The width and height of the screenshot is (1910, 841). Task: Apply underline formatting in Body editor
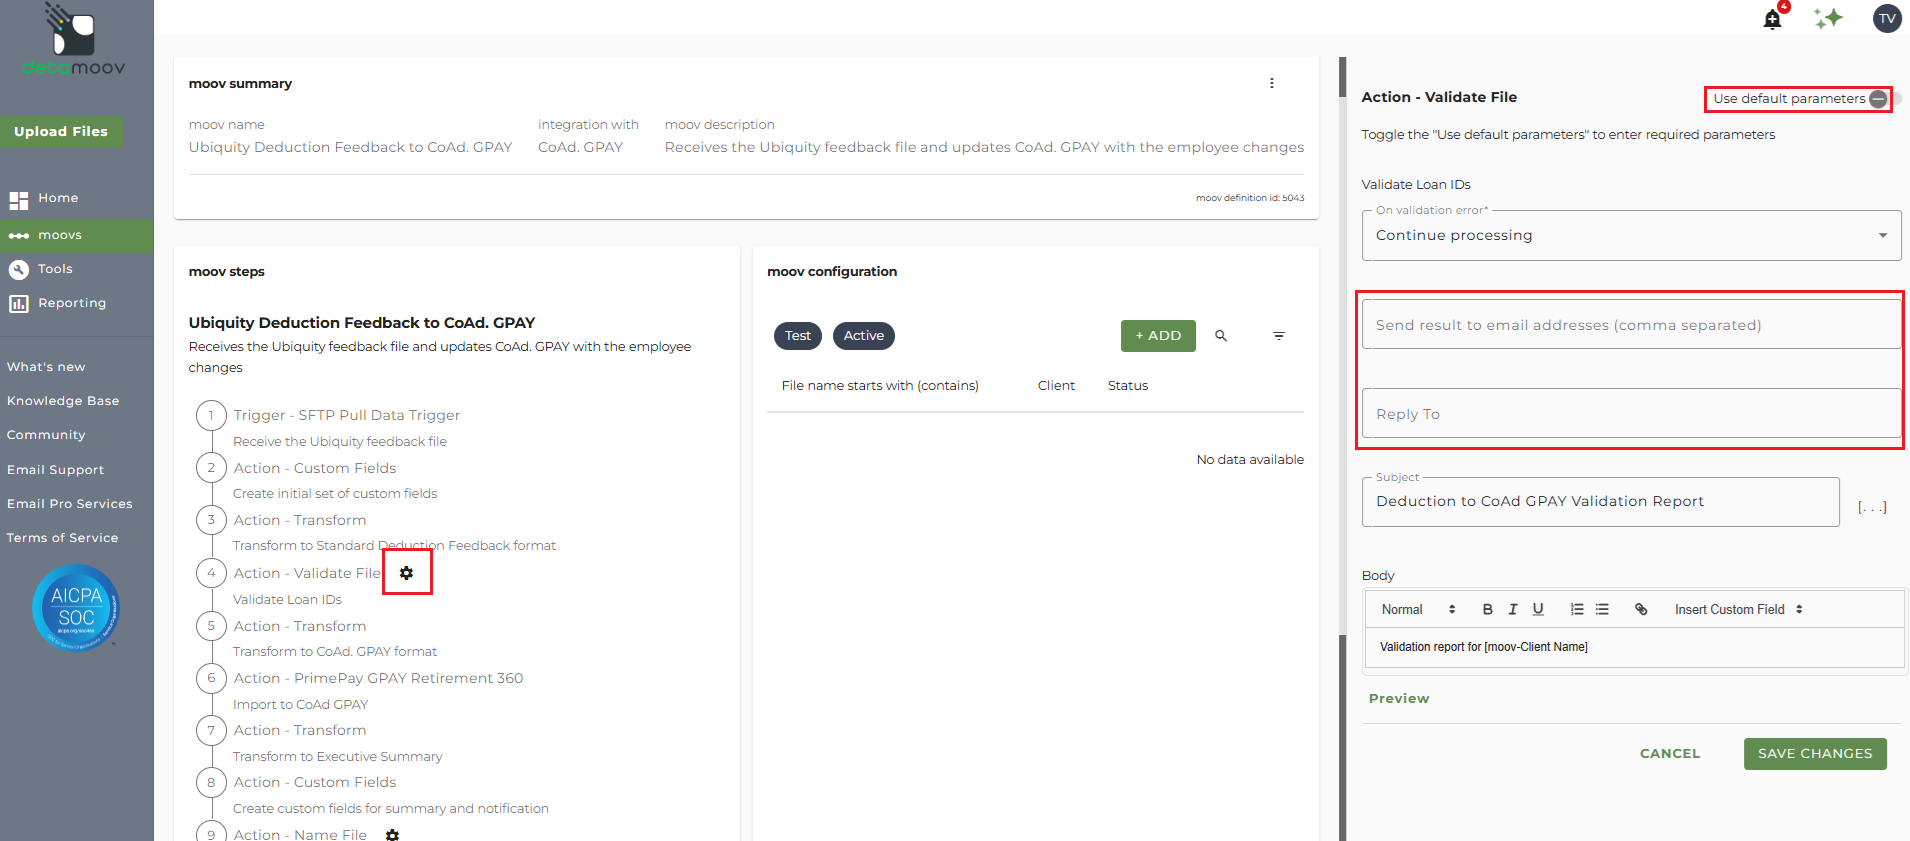point(1538,609)
